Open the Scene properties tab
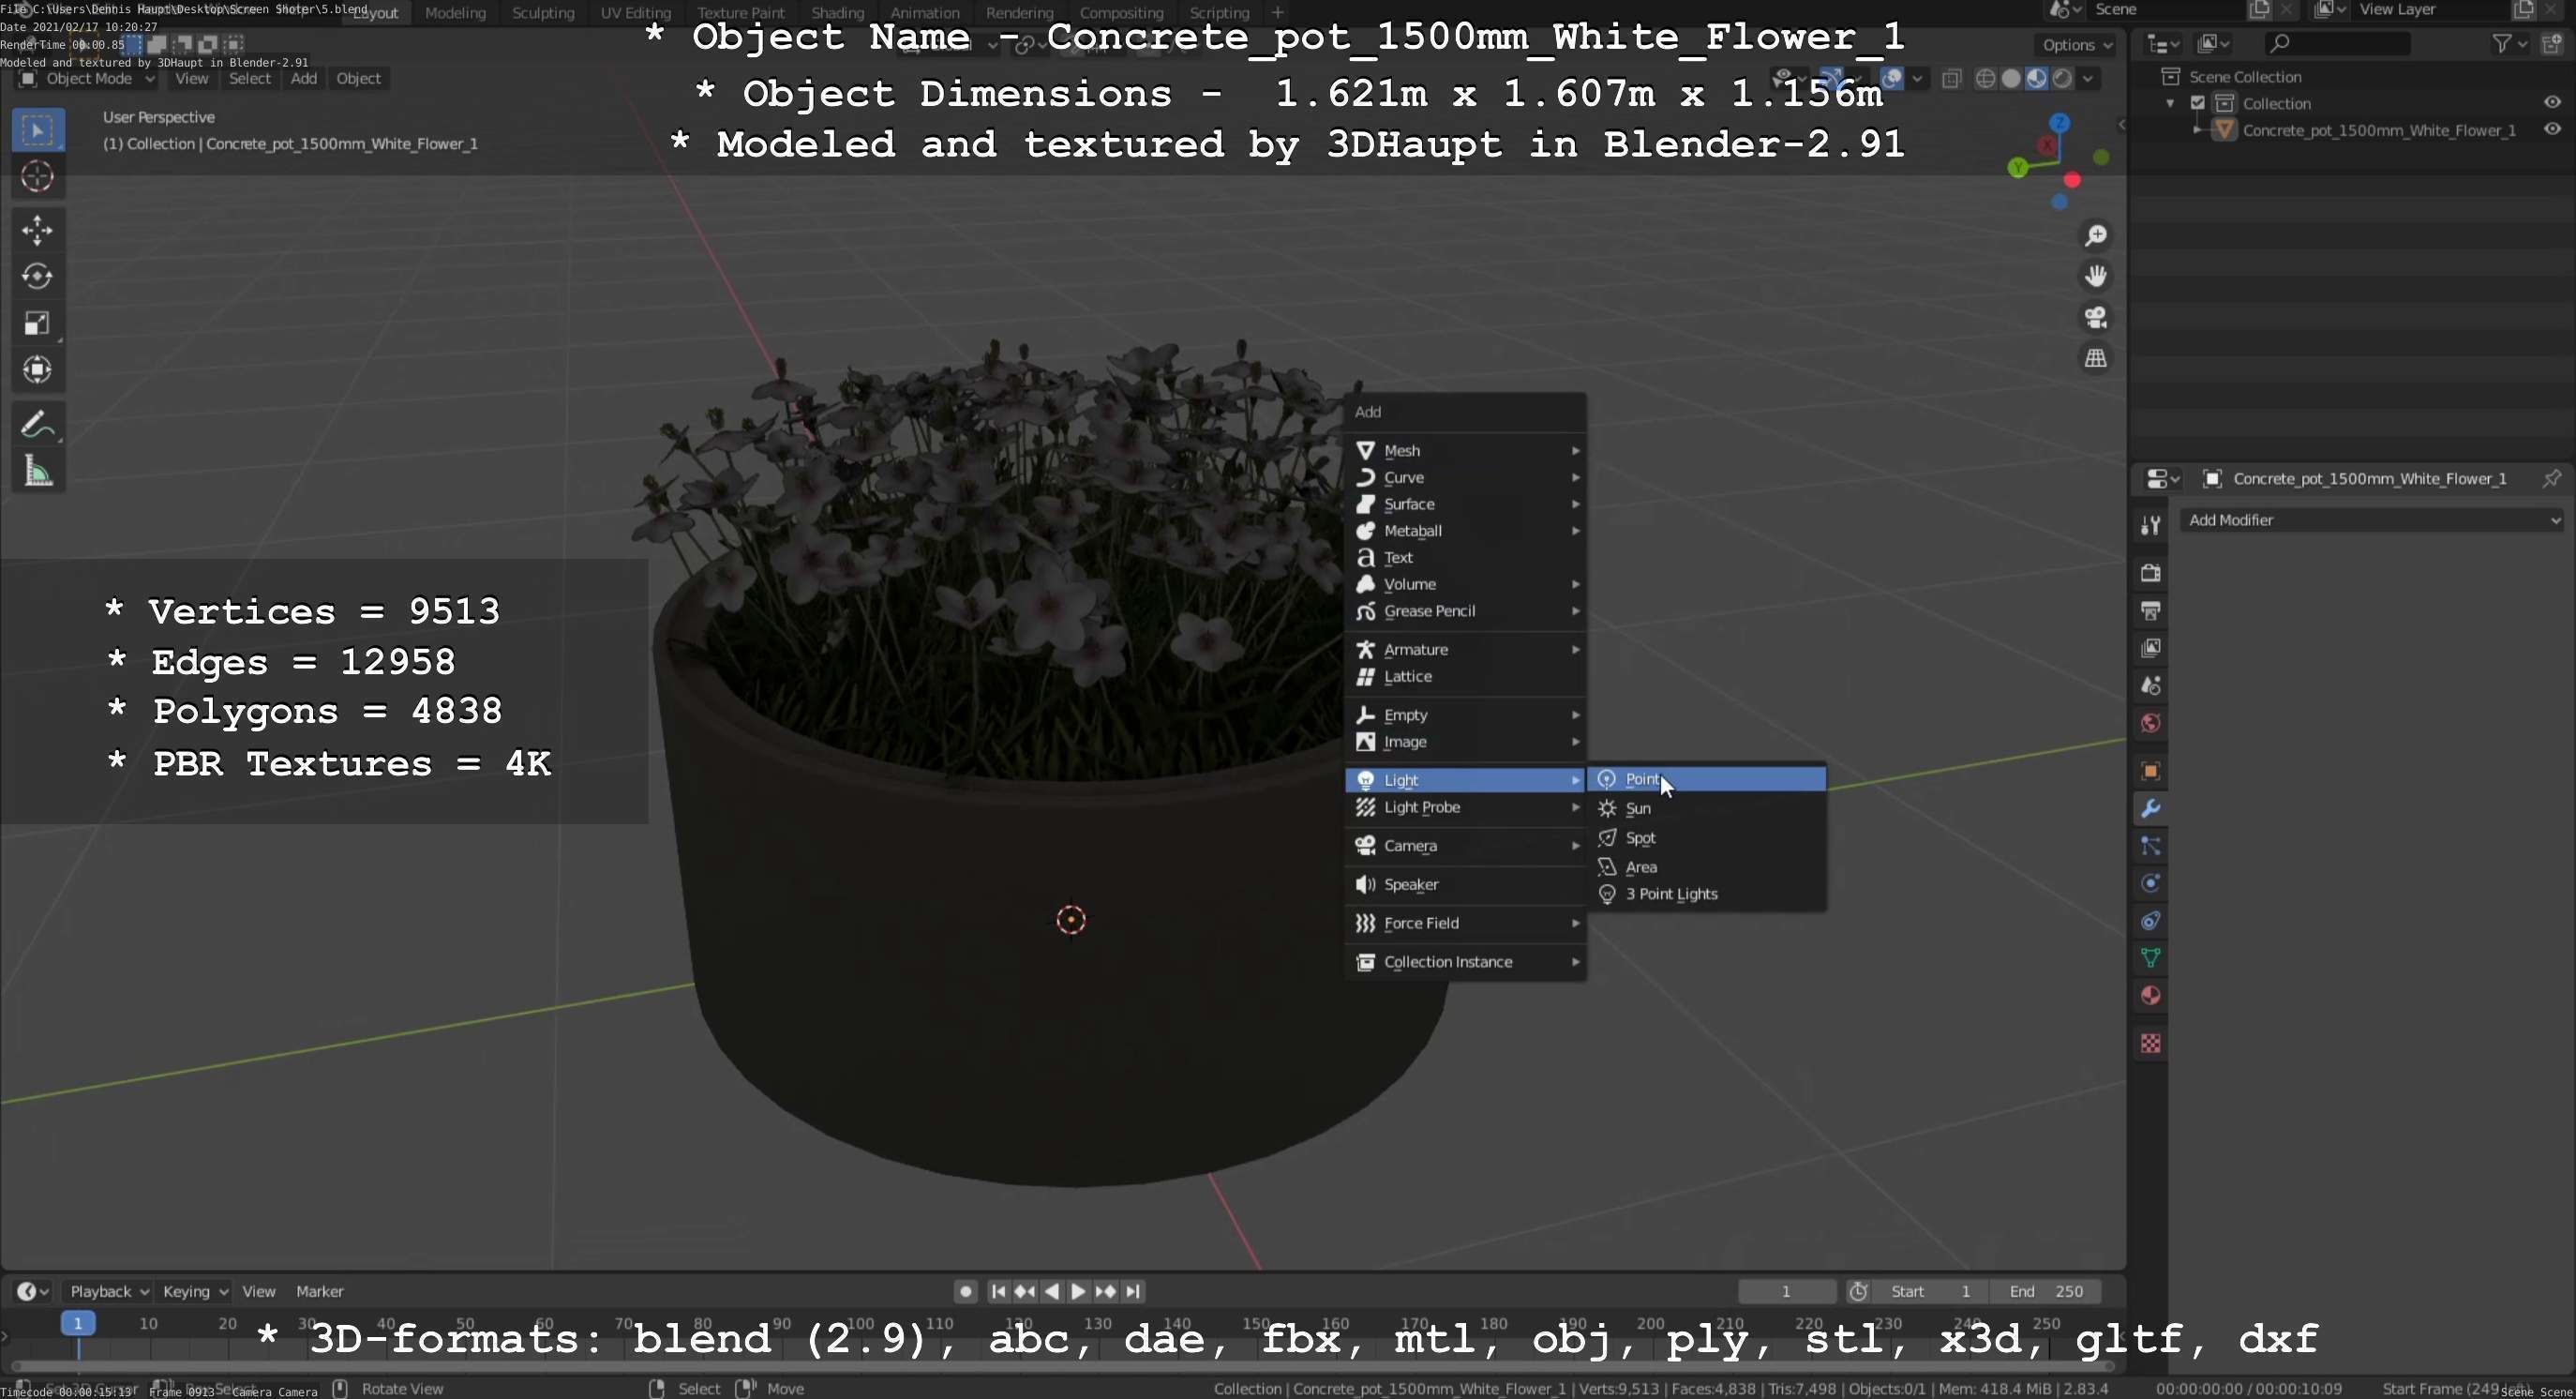Image resolution: width=2576 pixels, height=1399 pixels. click(2150, 686)
